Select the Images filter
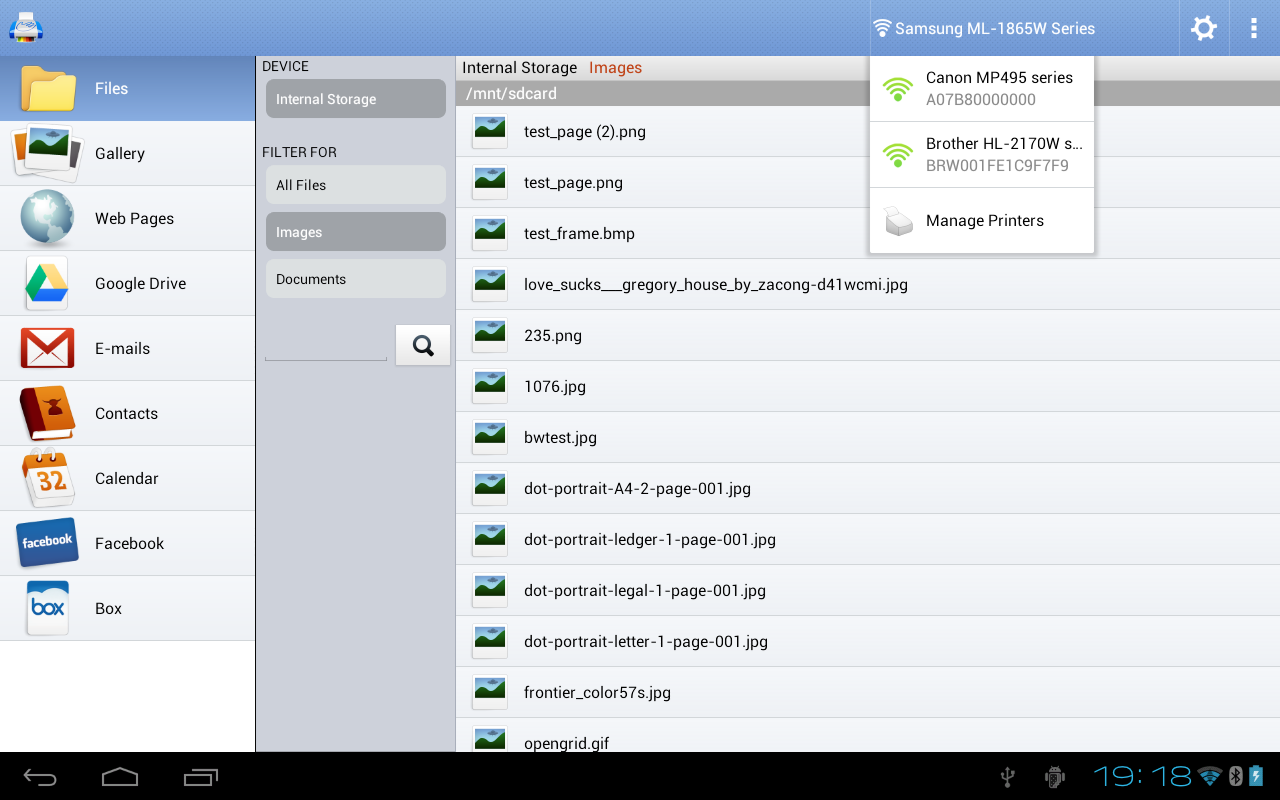Image resolution: width=1280 pixels, height=800 pixels. [355, 232]
